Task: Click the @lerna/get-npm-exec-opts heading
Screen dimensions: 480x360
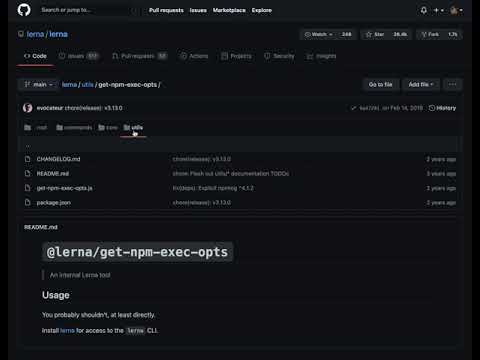Action: pyautogui.click(x=137, y=252)
